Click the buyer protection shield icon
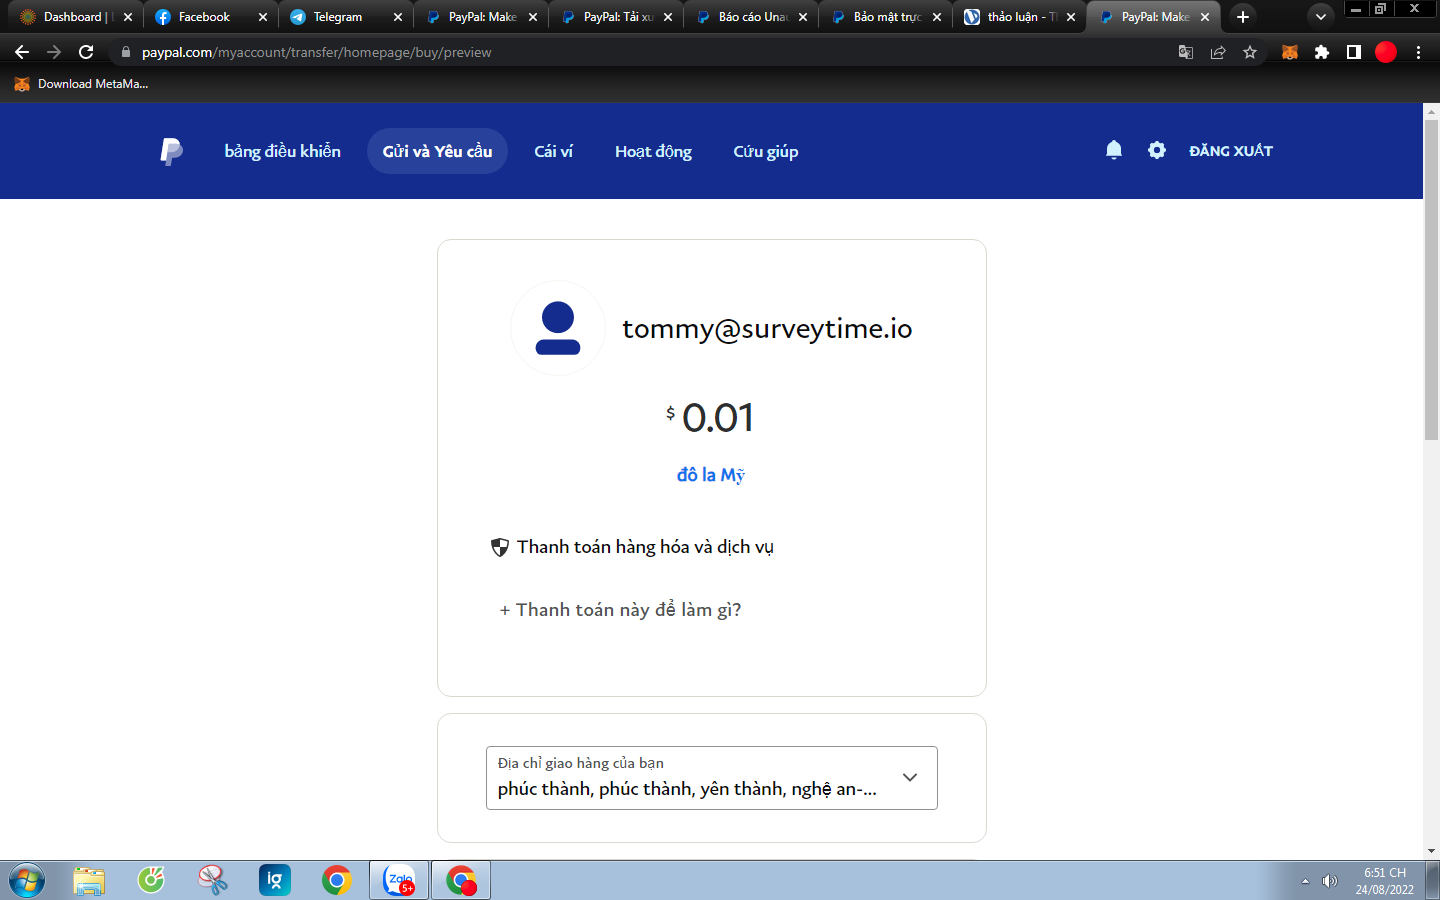Screen dimensions: 1440x900 point(500,547)
